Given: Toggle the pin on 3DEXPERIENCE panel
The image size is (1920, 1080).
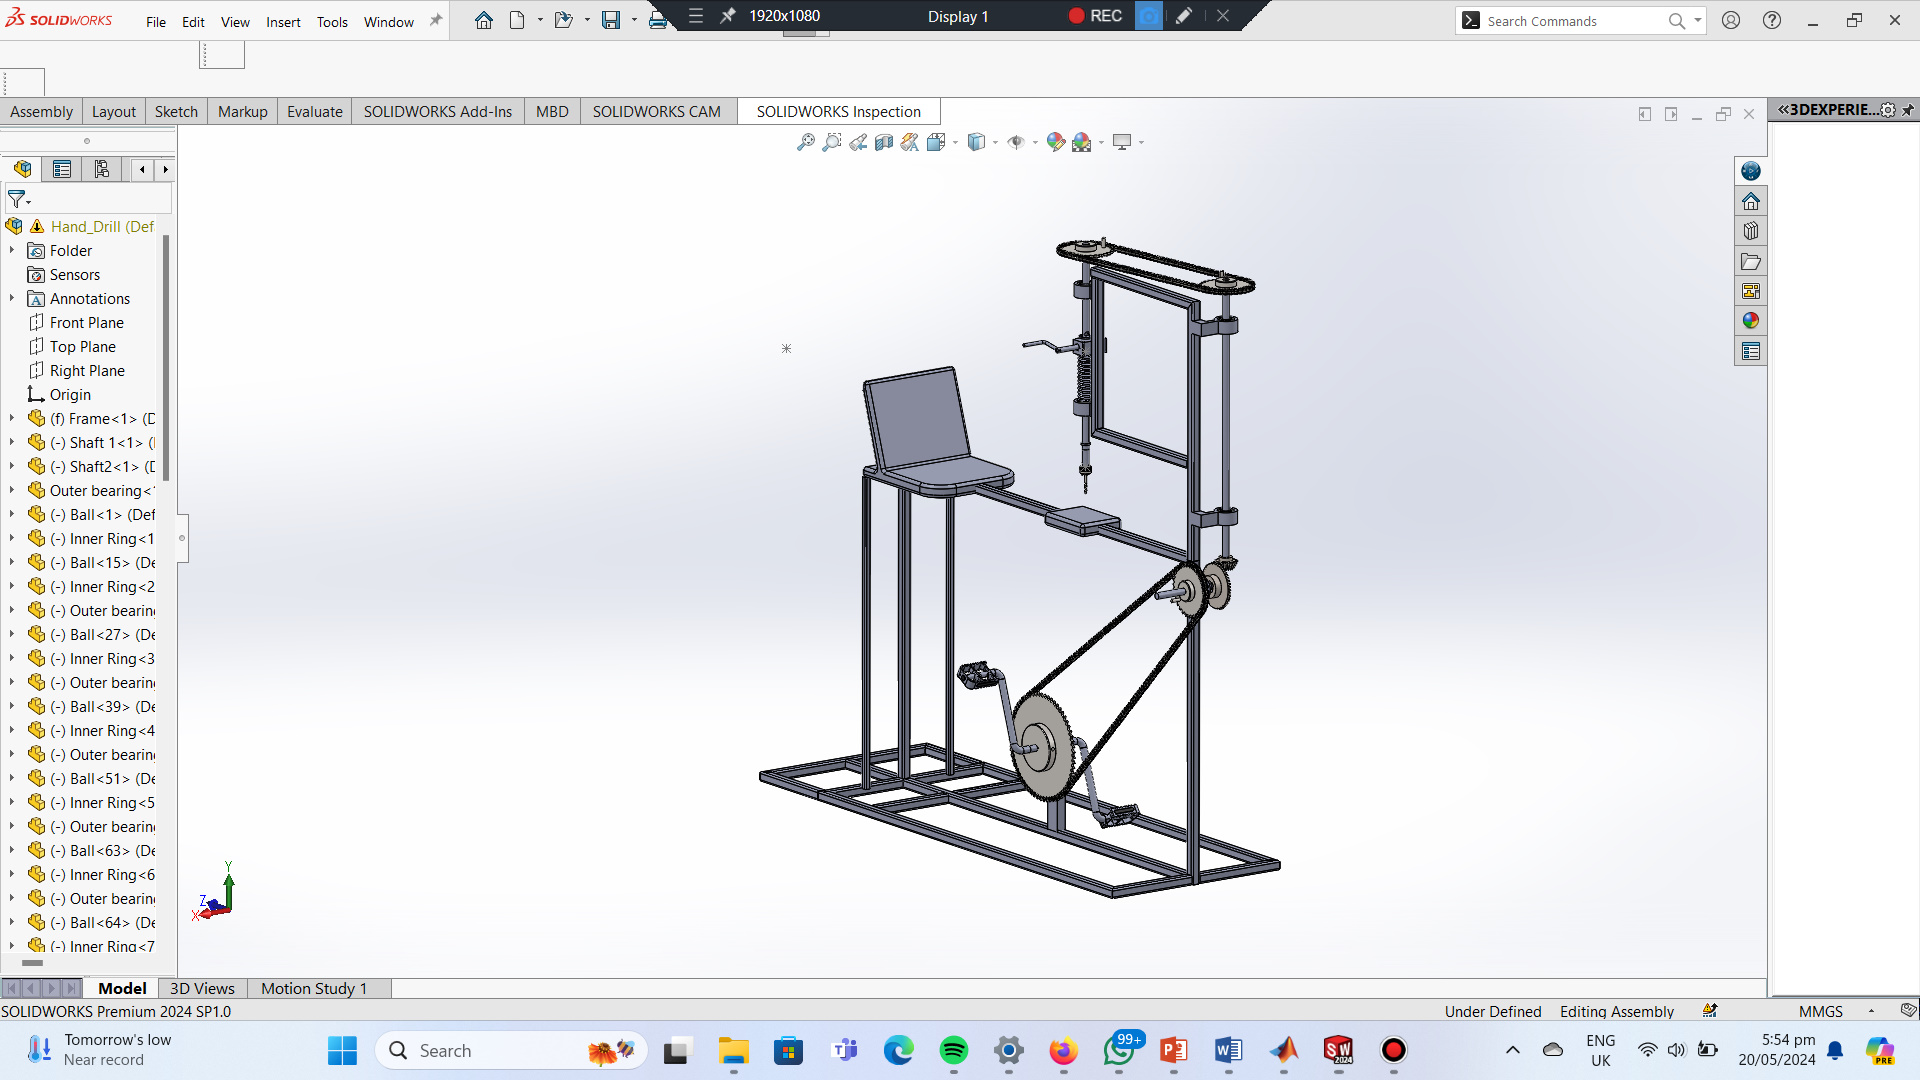Looking at the screenshot, I should pyautogui.click(x=1908, y=110).
